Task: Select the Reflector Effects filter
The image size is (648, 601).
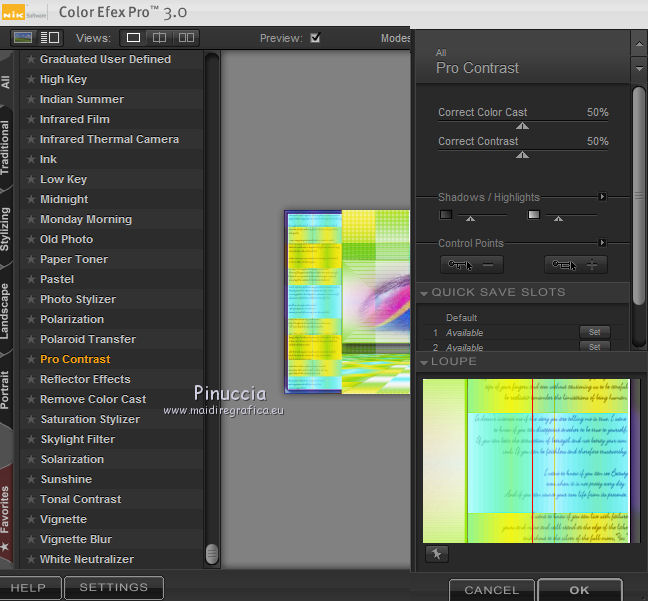Action: (x=85, y=379)
